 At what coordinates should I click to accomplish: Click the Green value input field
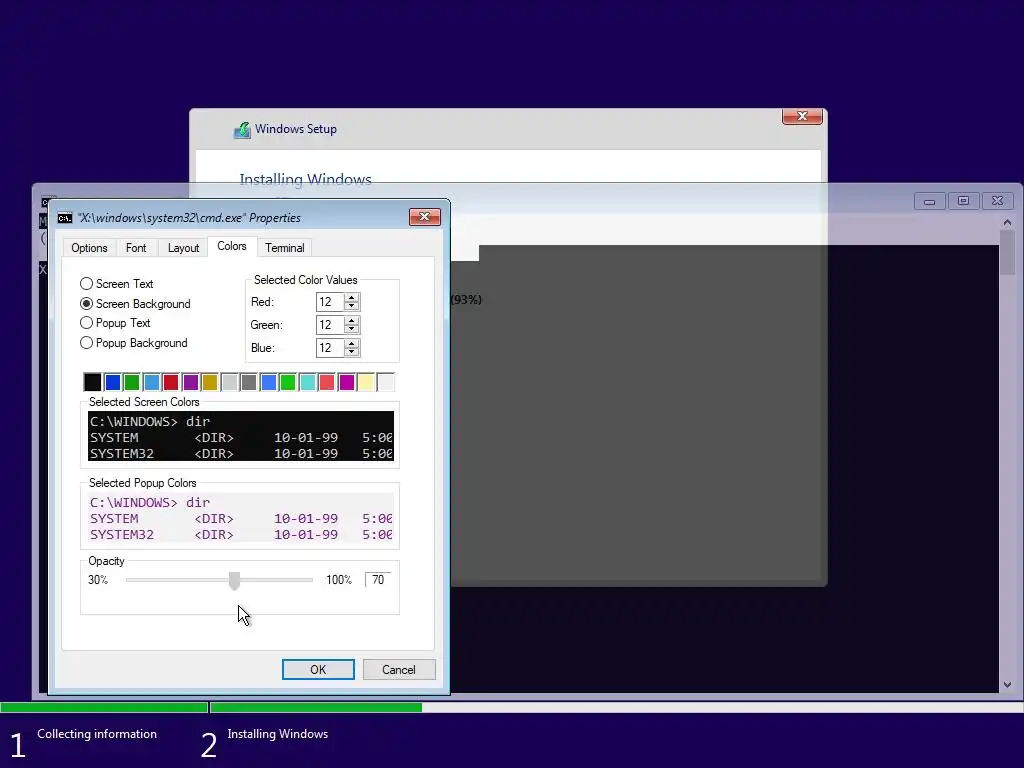pyautogui.click(x=330, y=325)
